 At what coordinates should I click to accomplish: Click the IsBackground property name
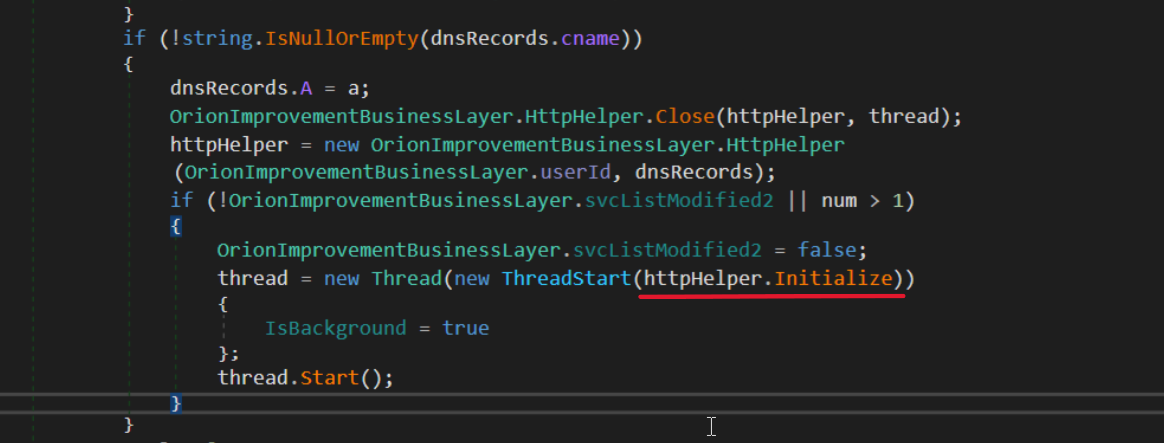pyautogui.click(x=335, y=328)
